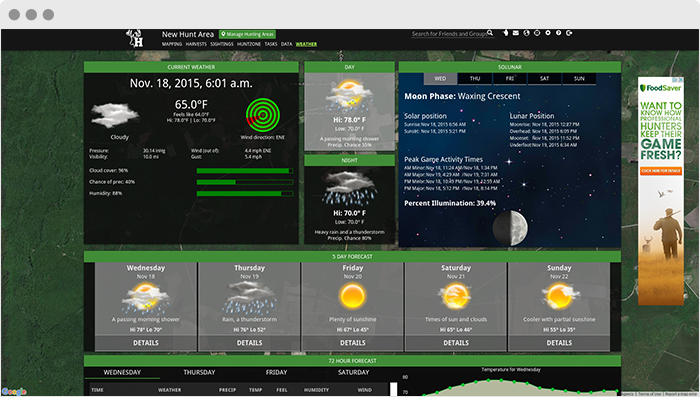The image size is (700, 397).
Task: Click the FoodSaver advertisement banner
Action: tap(661, 191)
